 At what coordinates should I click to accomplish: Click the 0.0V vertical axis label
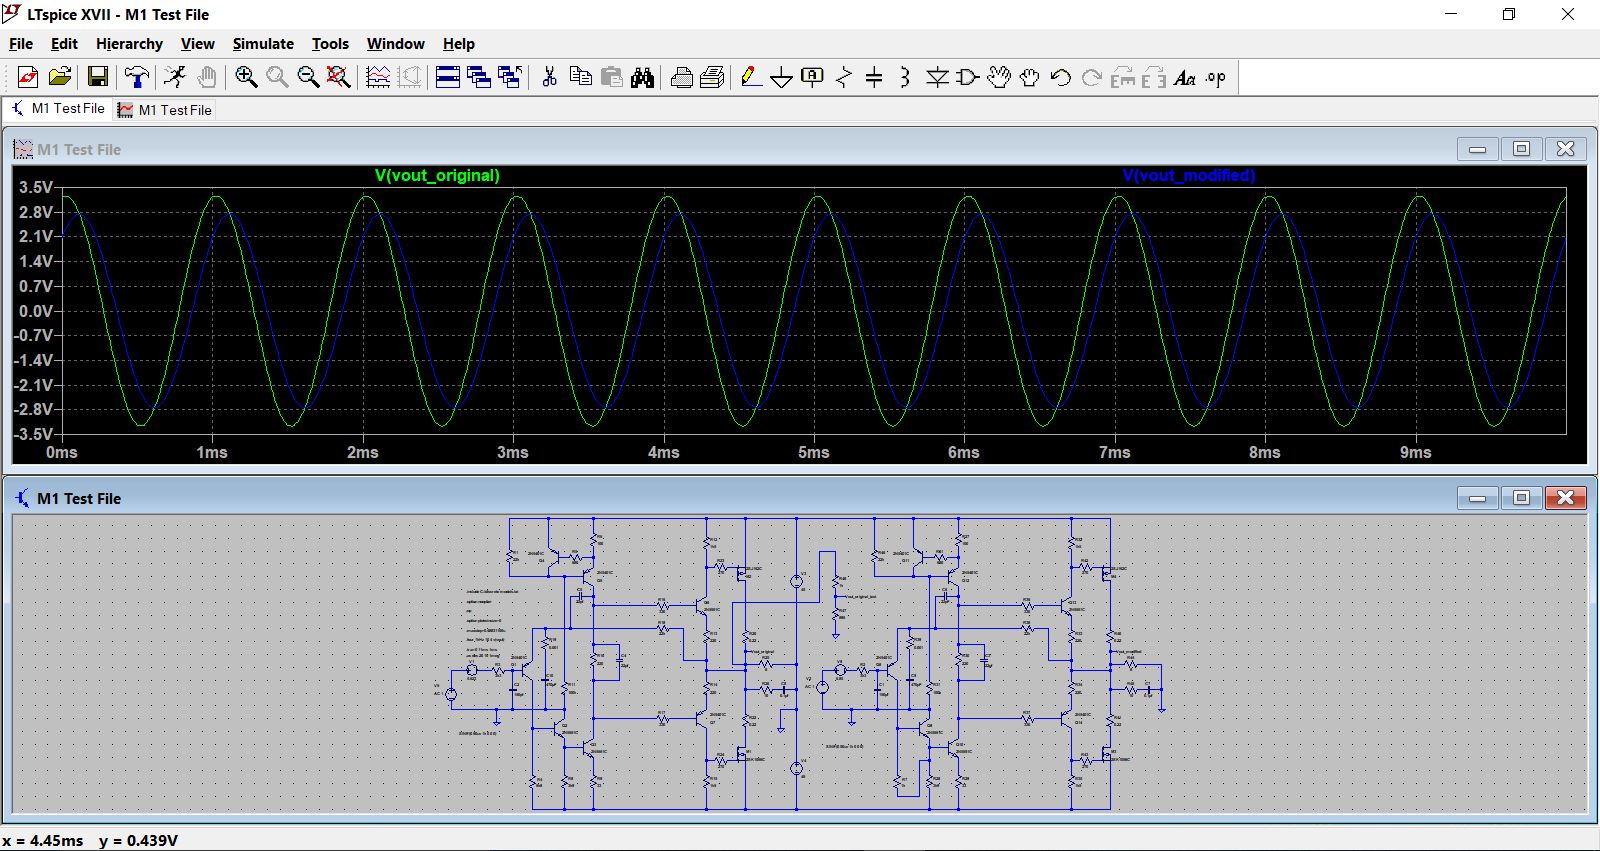click(x=35, y=311)
